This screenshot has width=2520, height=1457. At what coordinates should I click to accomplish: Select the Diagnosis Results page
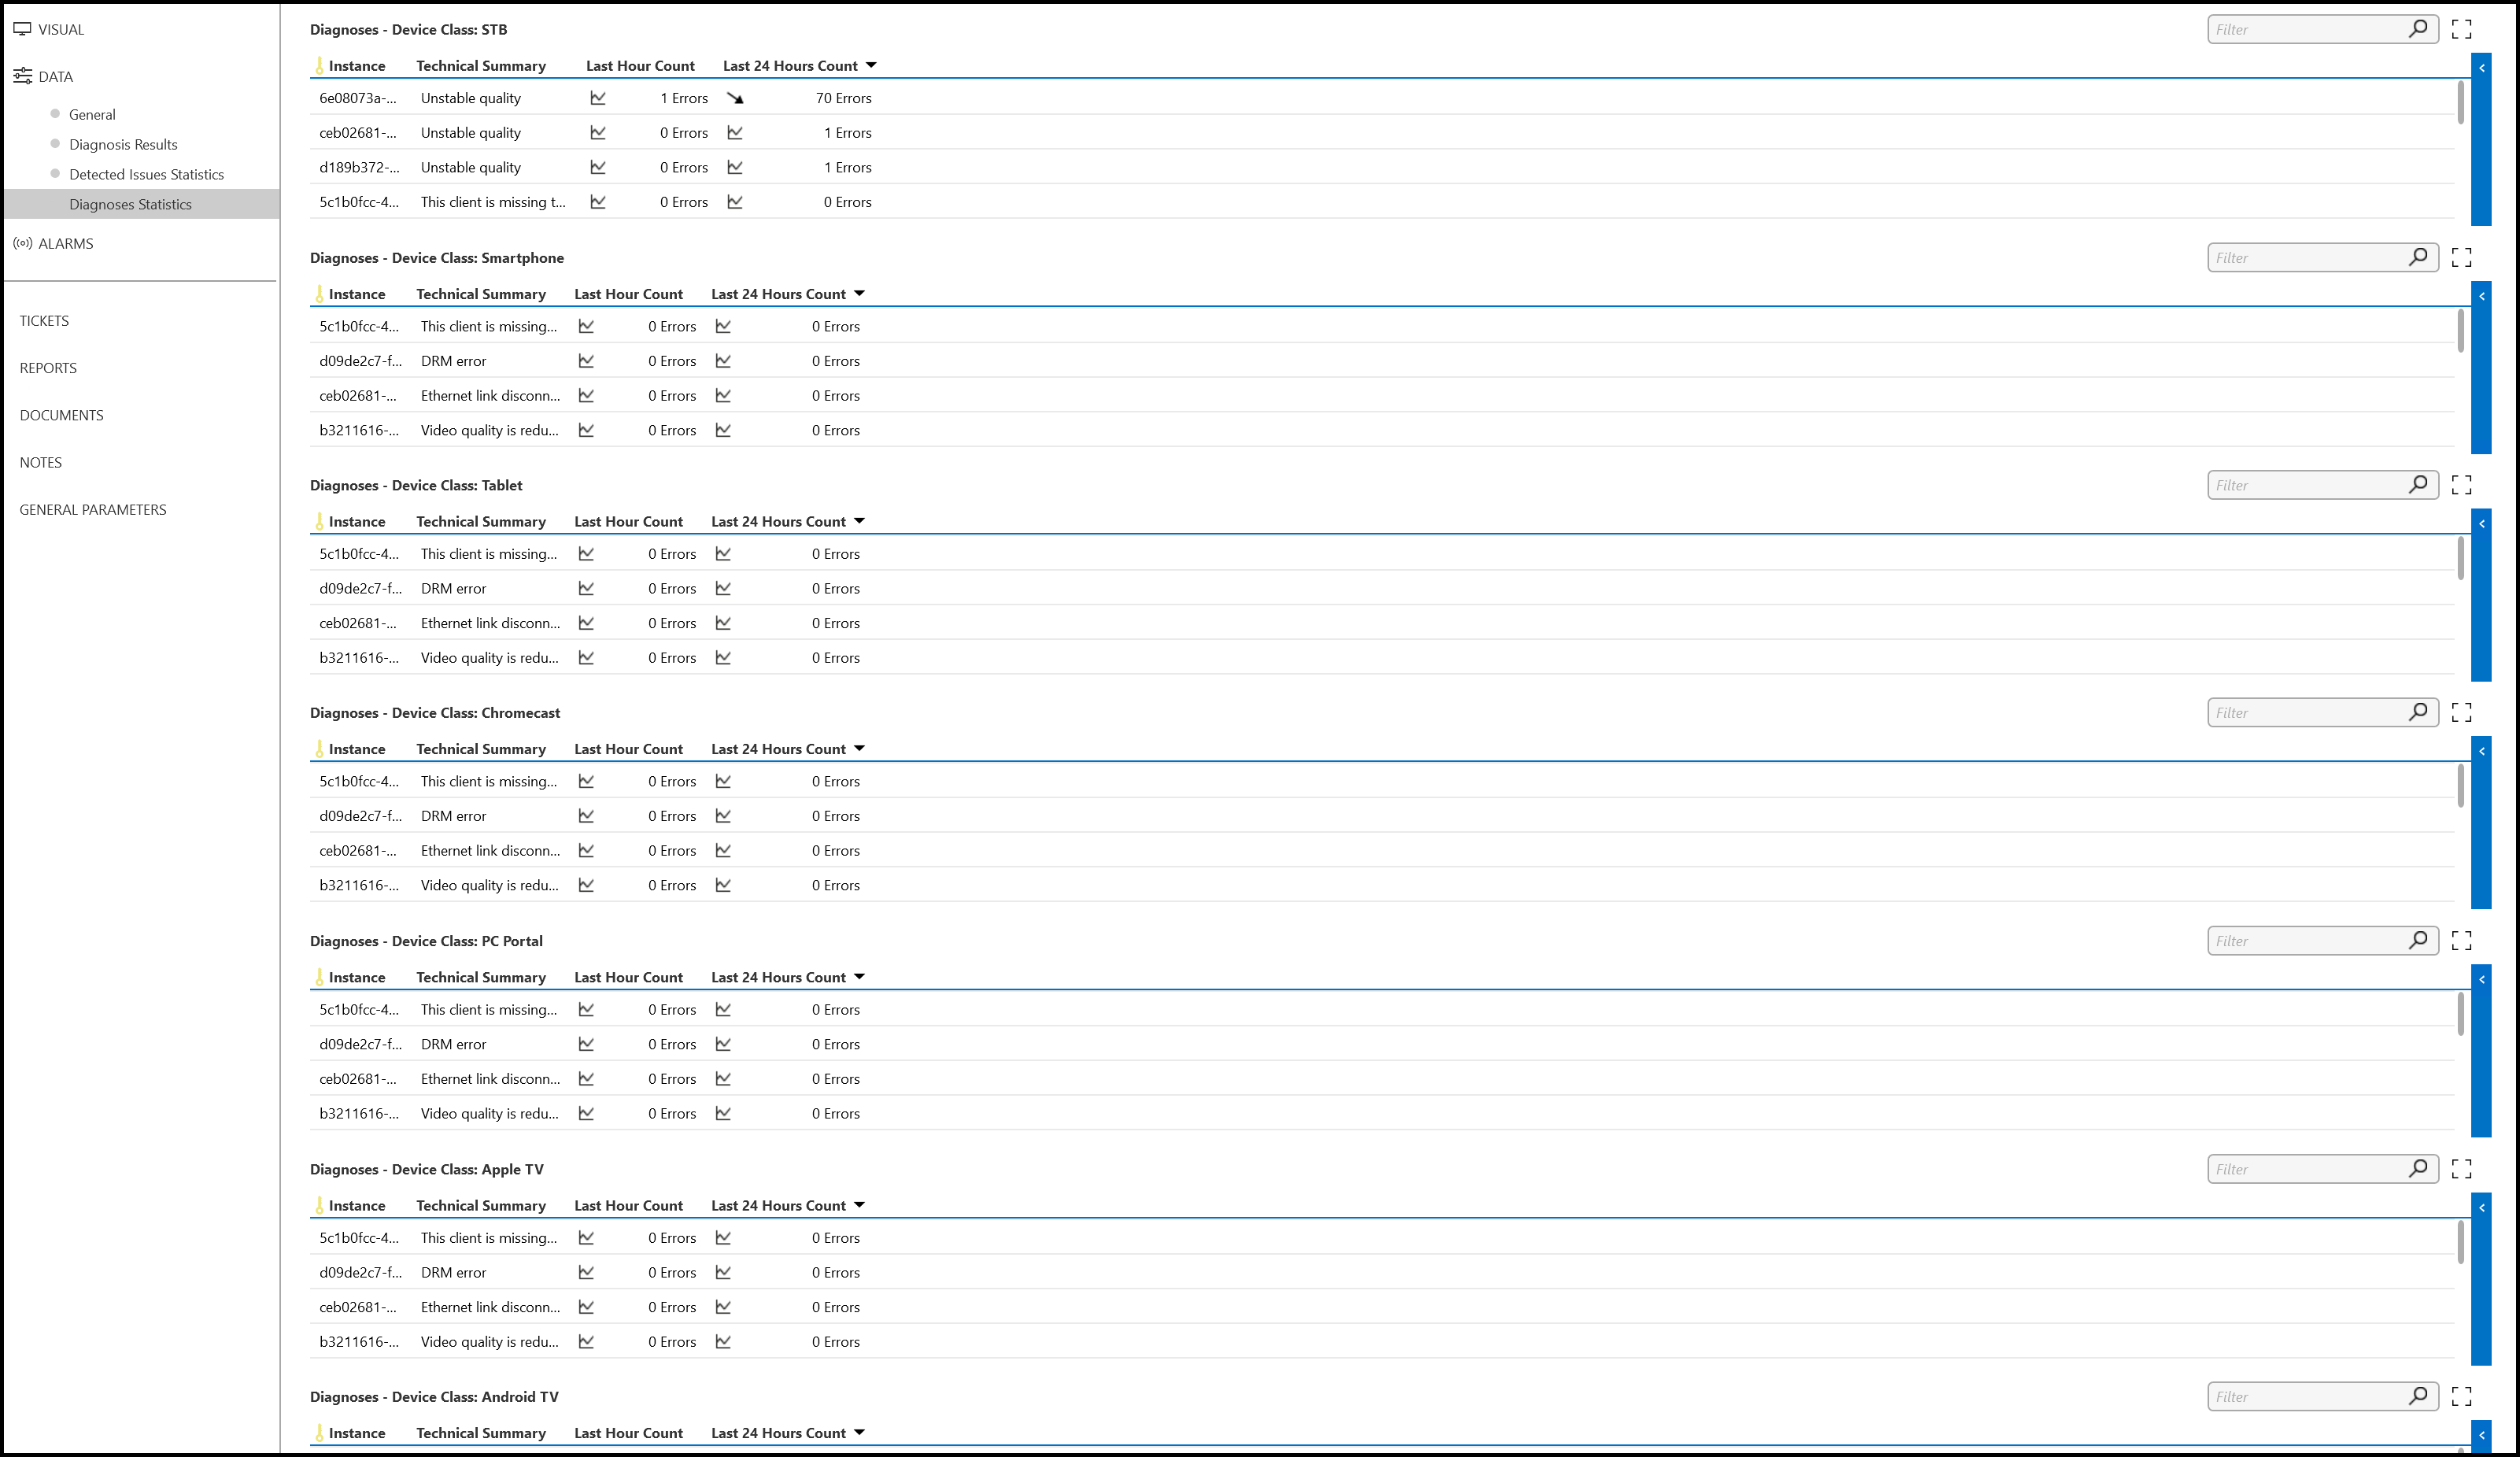(x=123, y=144)
